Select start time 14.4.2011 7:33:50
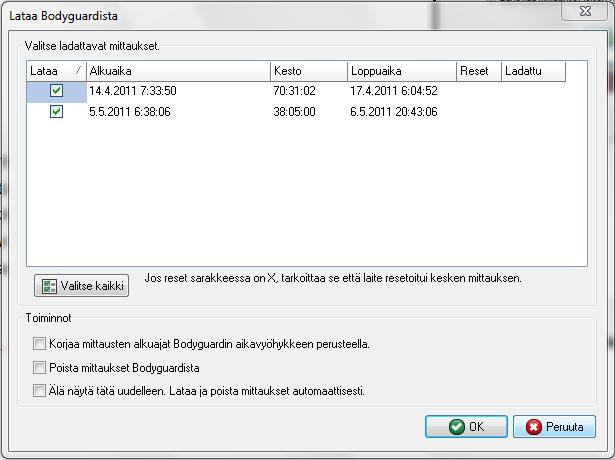 click(133, 91)
